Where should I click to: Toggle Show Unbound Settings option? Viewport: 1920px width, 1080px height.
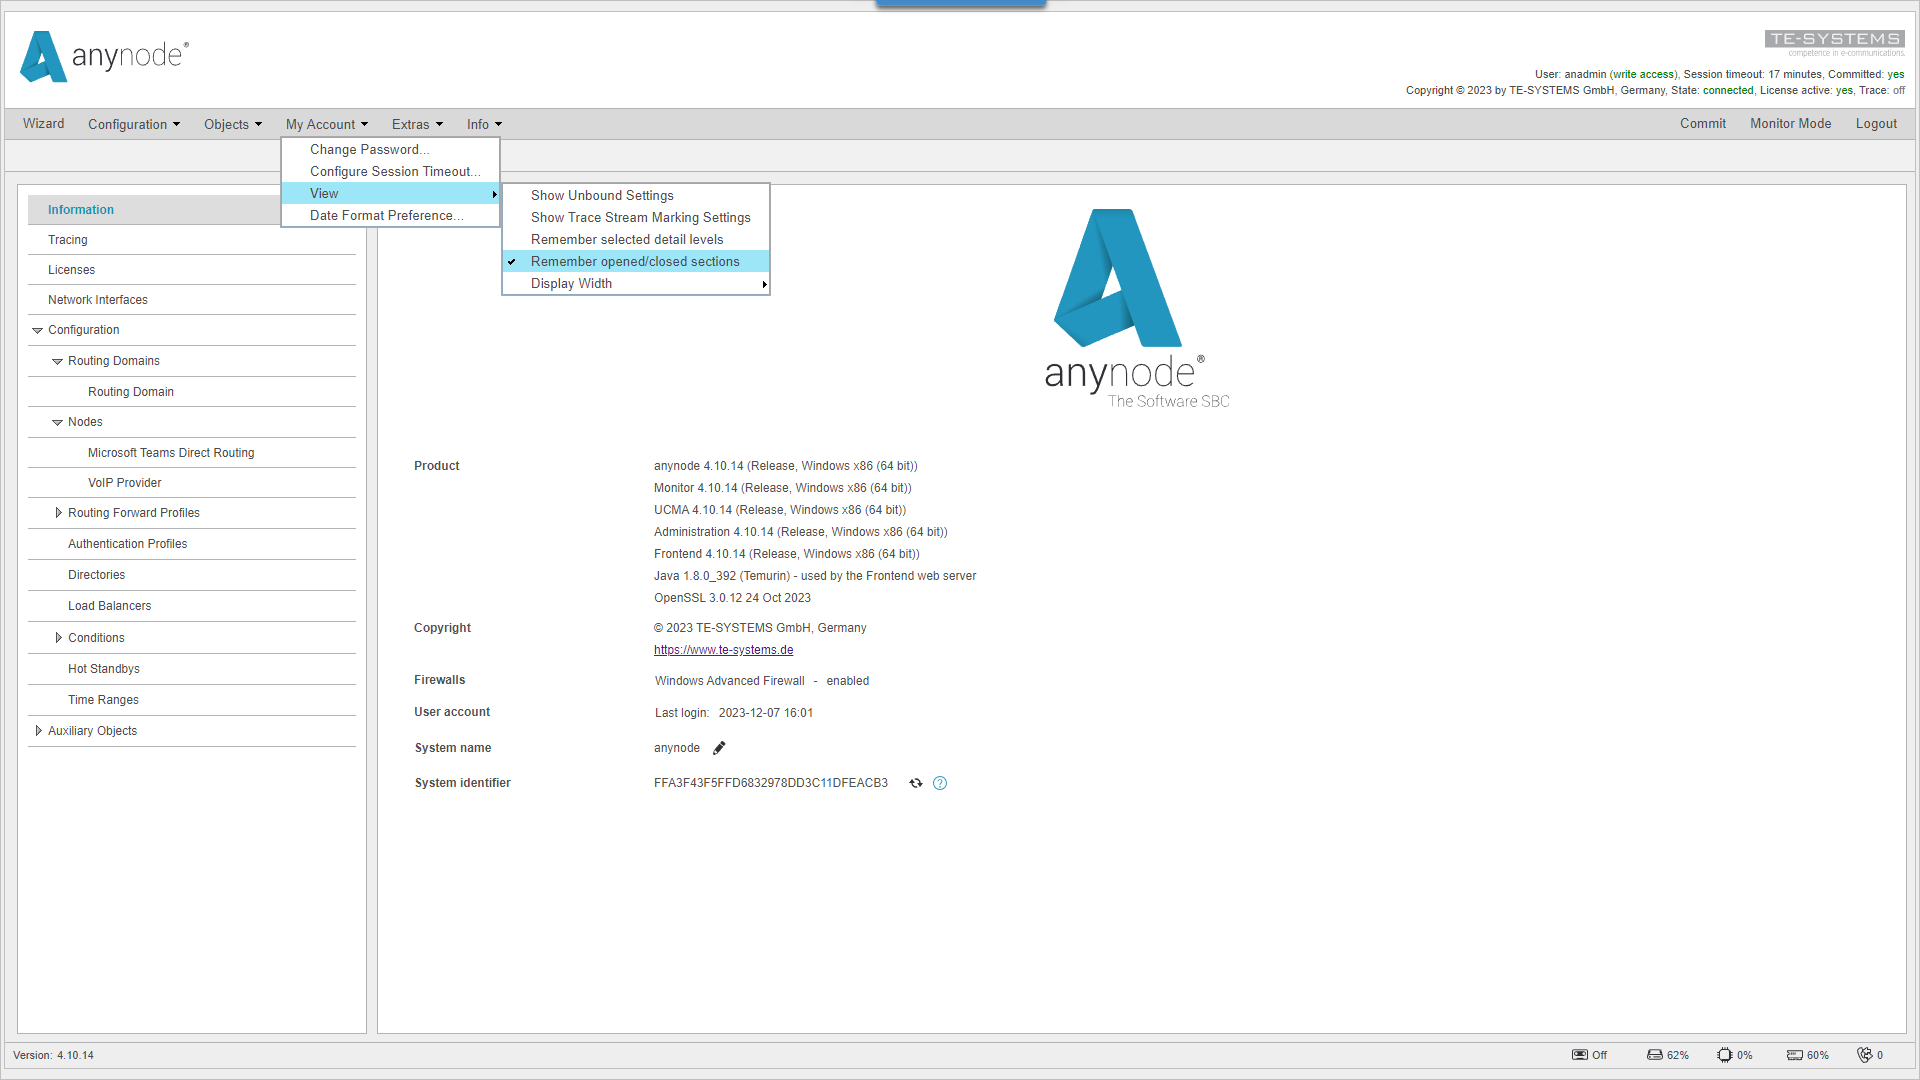[603, 195]
